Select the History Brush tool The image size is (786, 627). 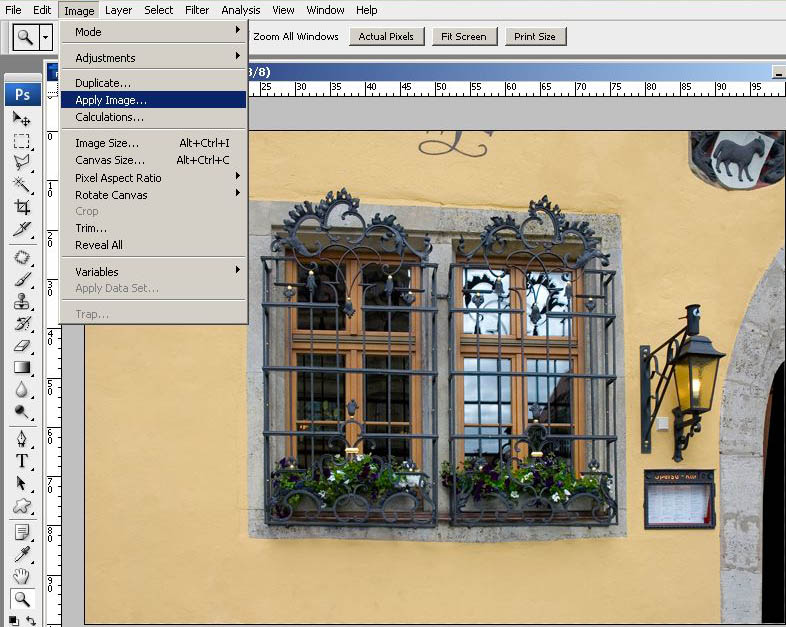tap(21, 323)
